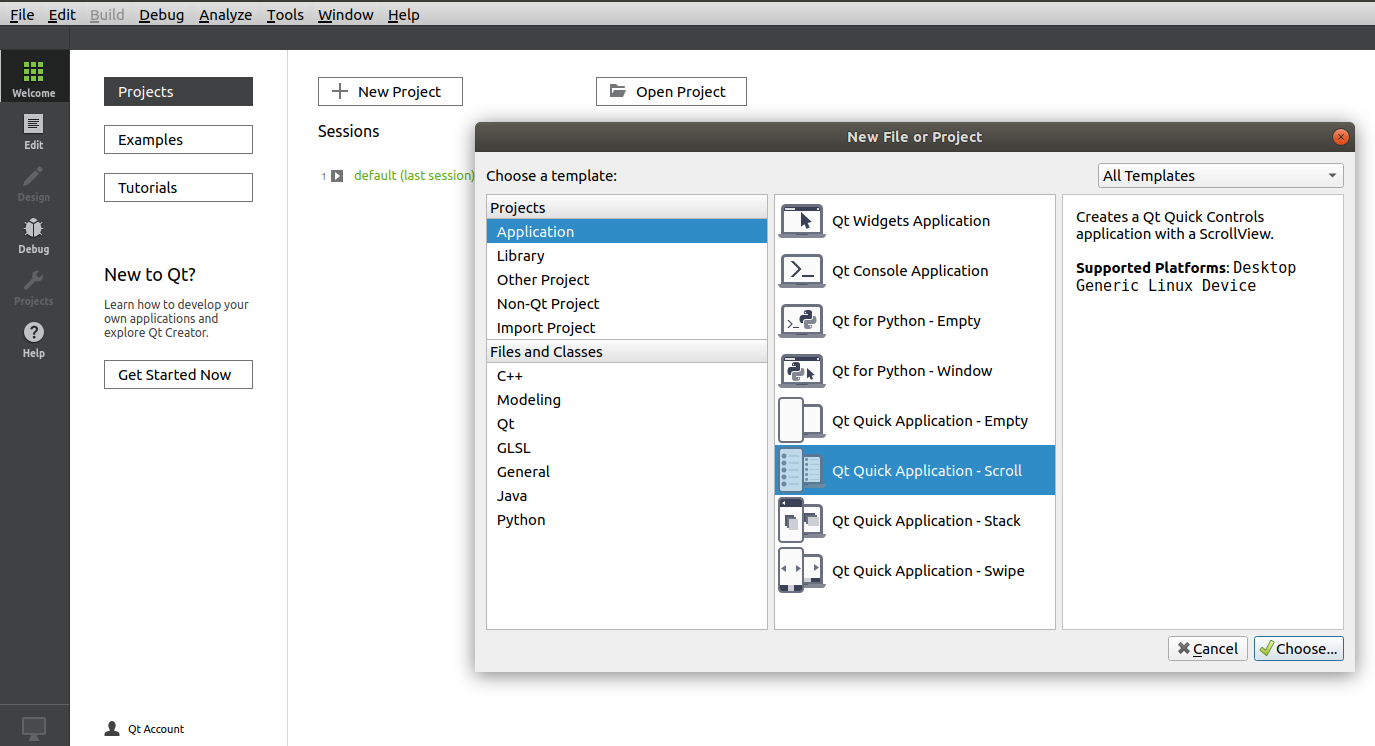
Task: Select Qt Console Application template icon
Action: coord(801,271)
